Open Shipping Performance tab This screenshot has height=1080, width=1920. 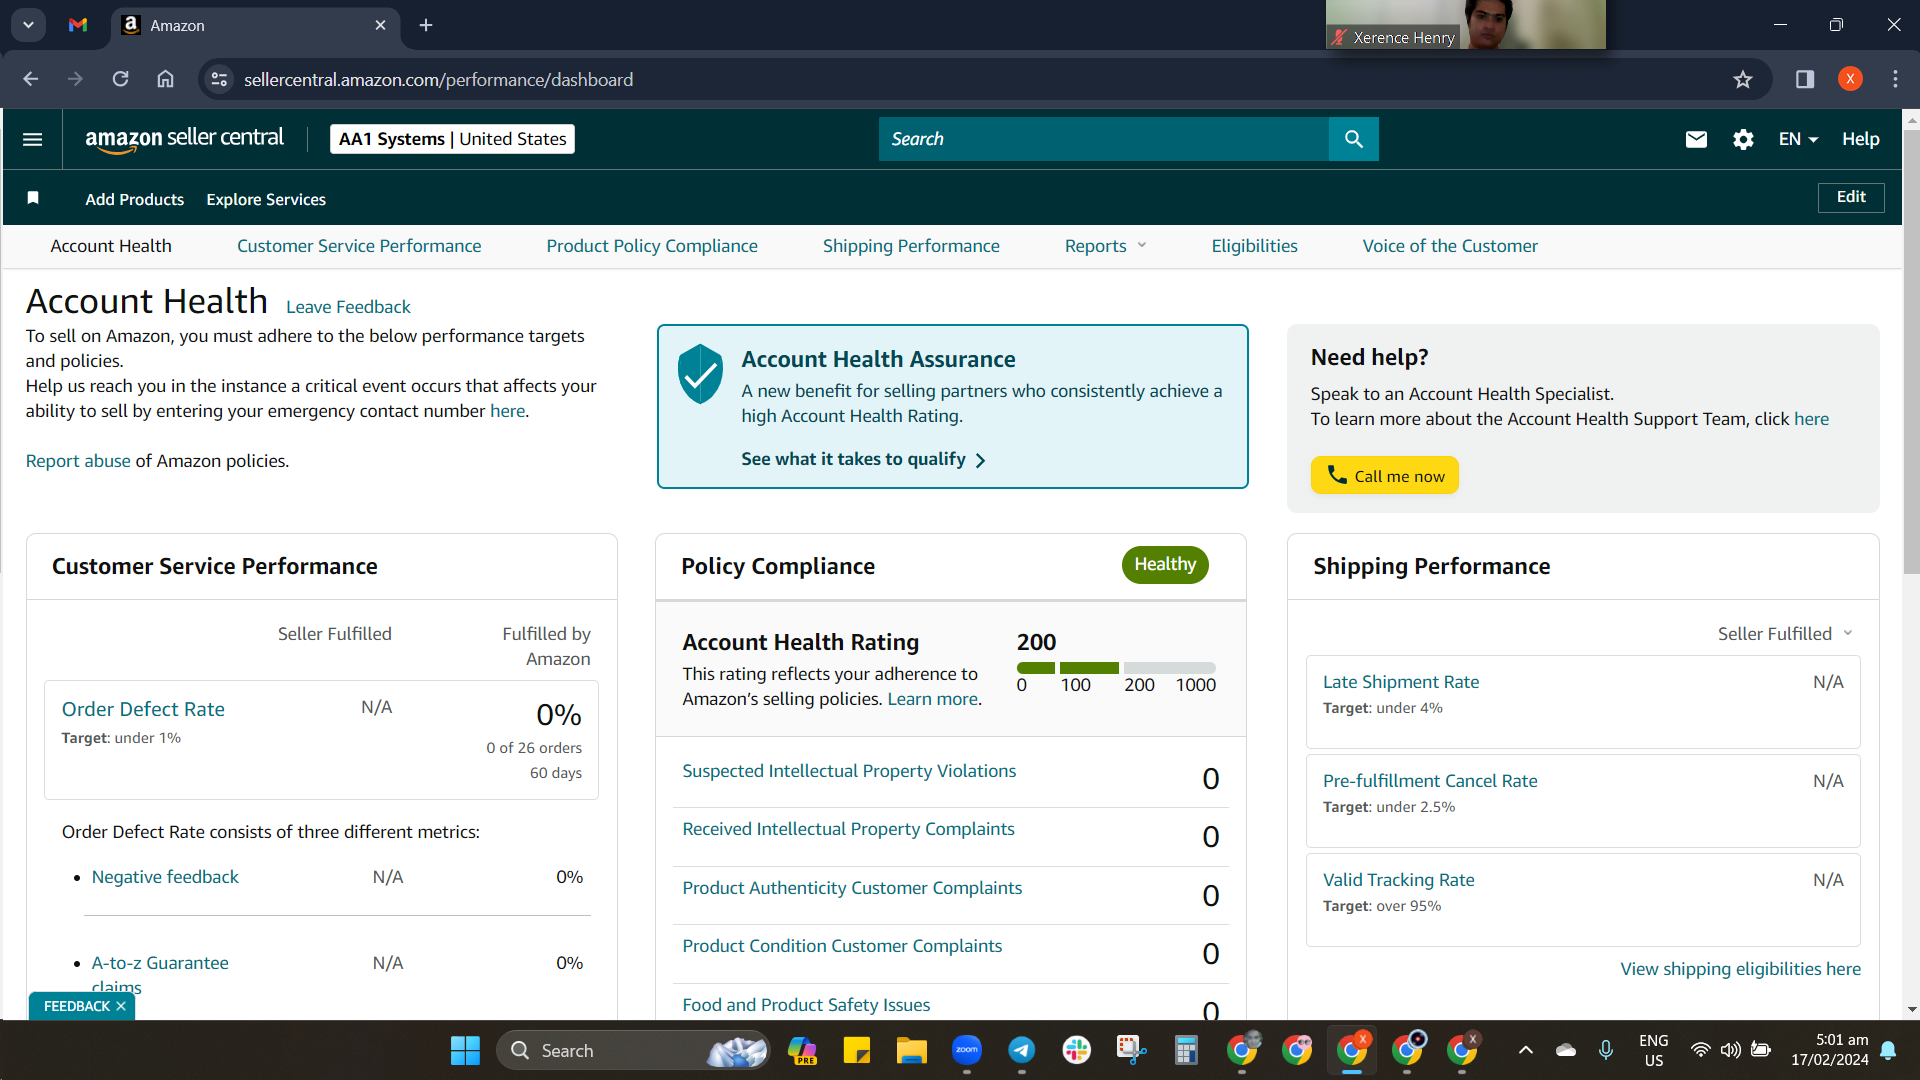tap(911, 246)
